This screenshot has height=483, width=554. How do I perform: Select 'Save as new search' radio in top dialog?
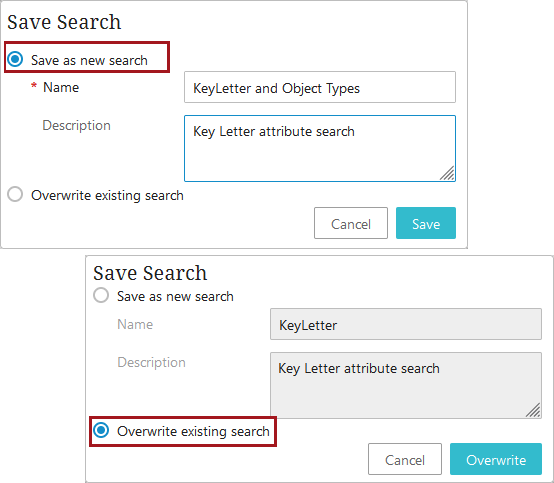pyautogui.click(x=15, y=59)
